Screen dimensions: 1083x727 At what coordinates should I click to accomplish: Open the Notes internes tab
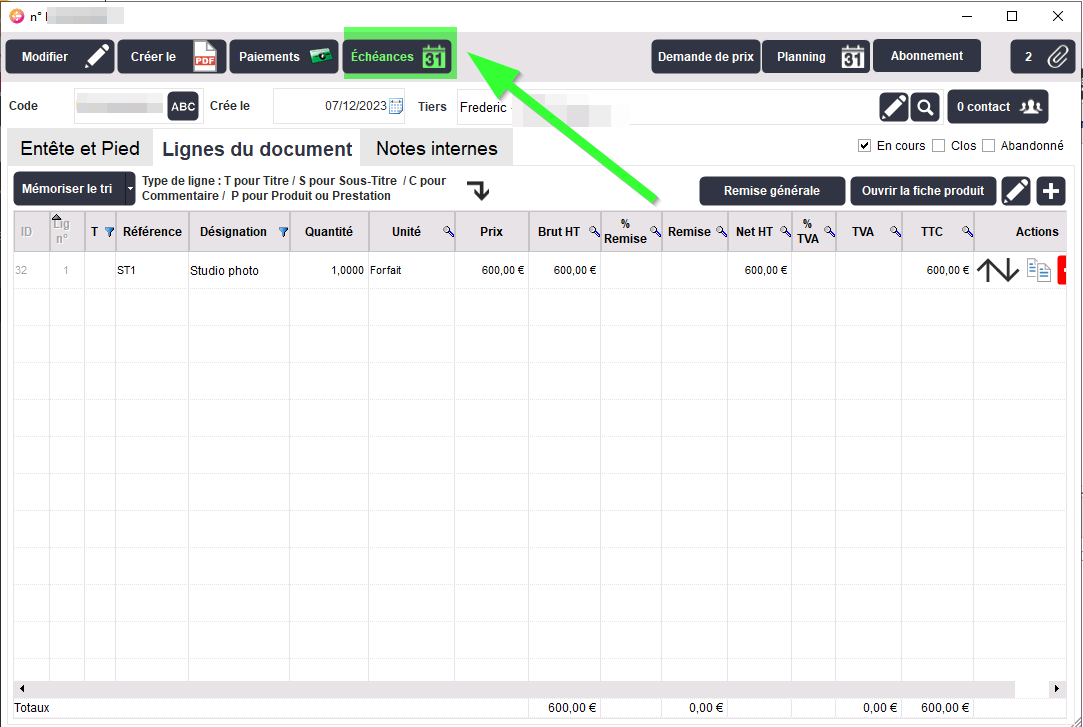(436, 148)
